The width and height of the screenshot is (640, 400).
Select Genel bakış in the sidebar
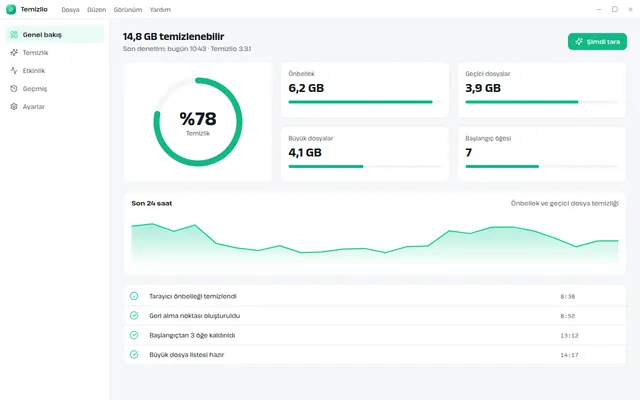click(55, 35)
